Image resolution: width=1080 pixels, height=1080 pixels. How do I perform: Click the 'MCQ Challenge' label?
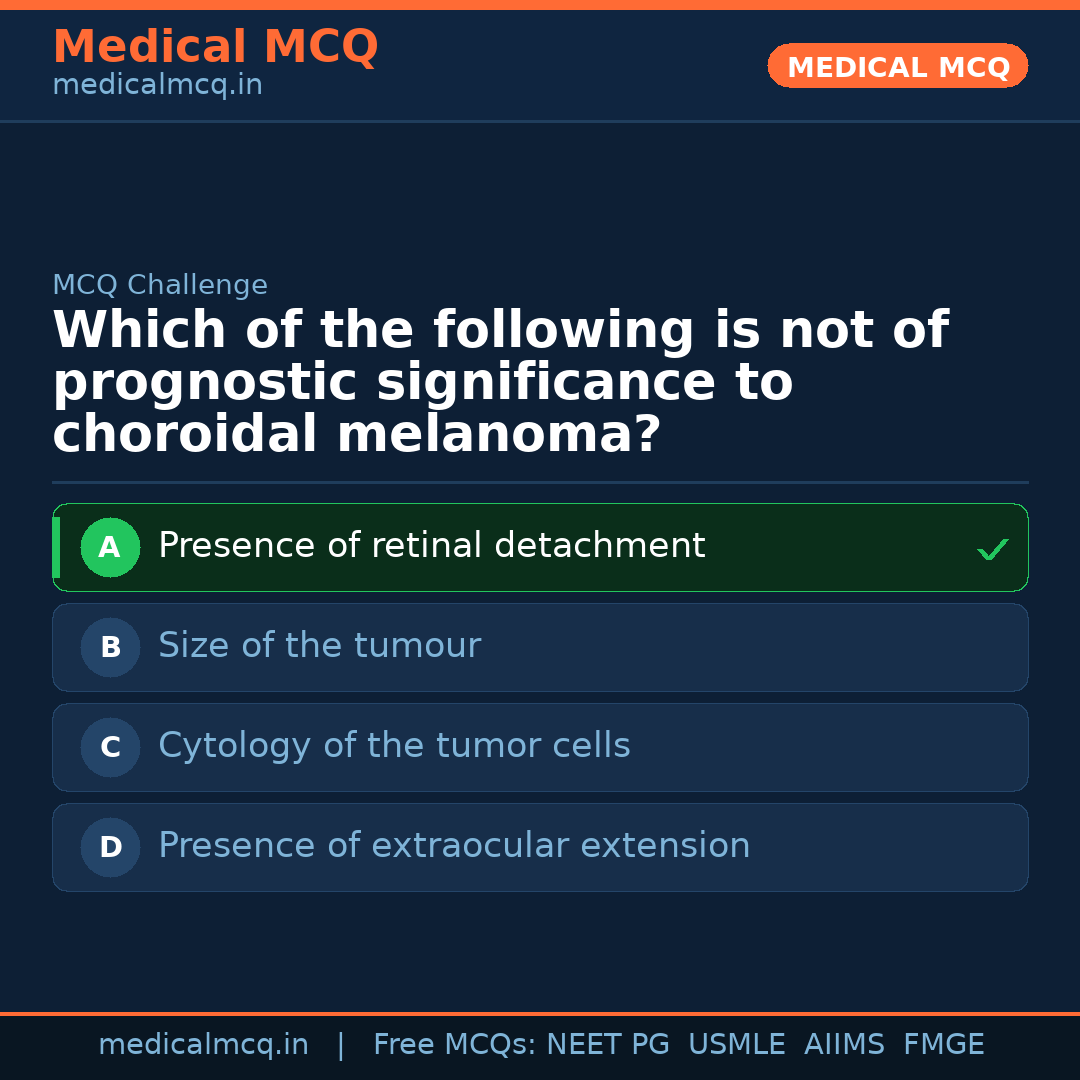(x=160, y=285)
